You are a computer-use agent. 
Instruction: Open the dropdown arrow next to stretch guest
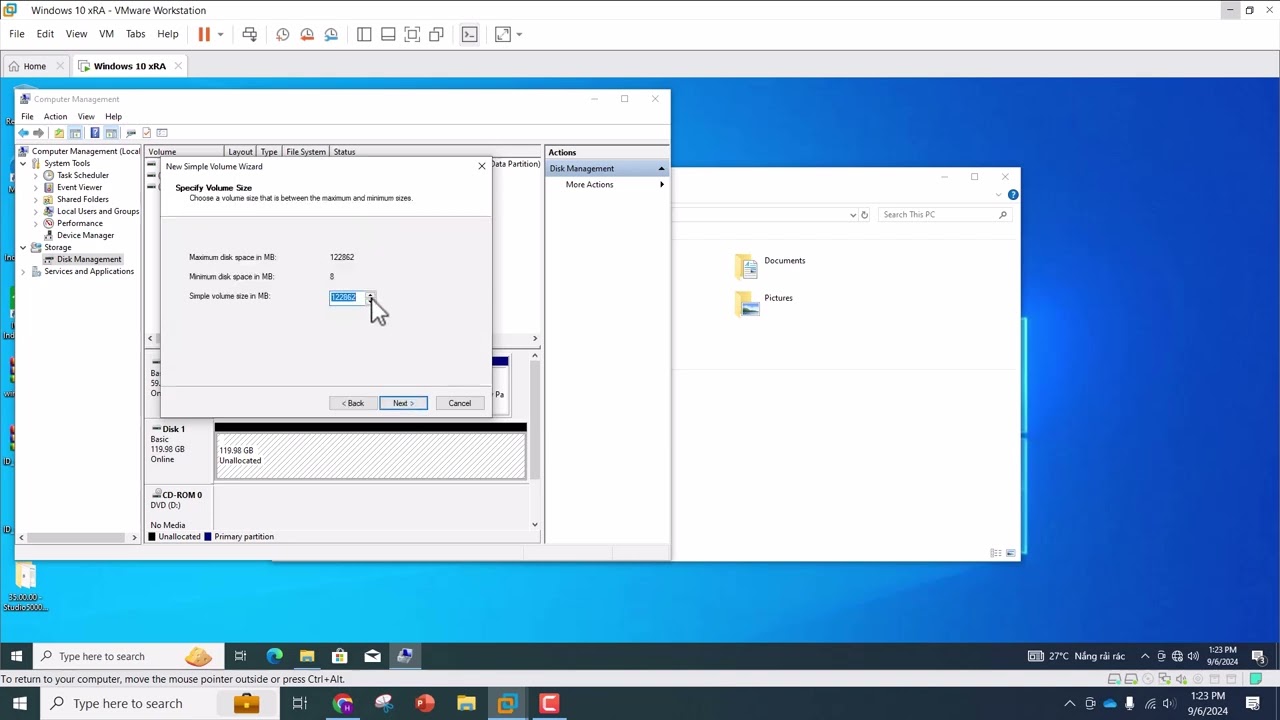coord(519,34)
